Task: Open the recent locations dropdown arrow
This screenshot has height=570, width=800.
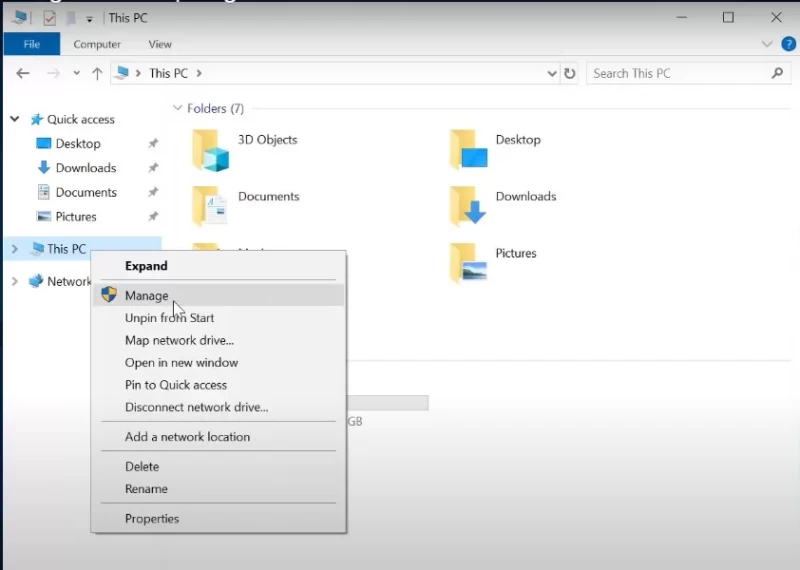Action: tap(76, 73)
